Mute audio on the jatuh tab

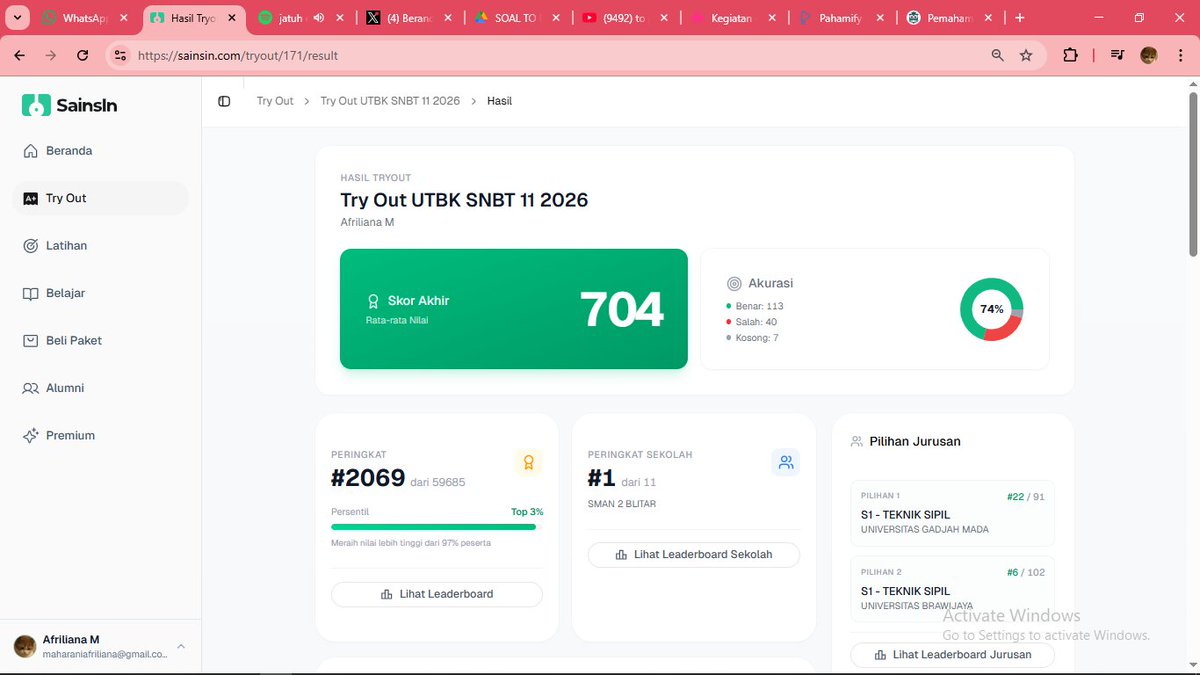[x=319, y=18]
